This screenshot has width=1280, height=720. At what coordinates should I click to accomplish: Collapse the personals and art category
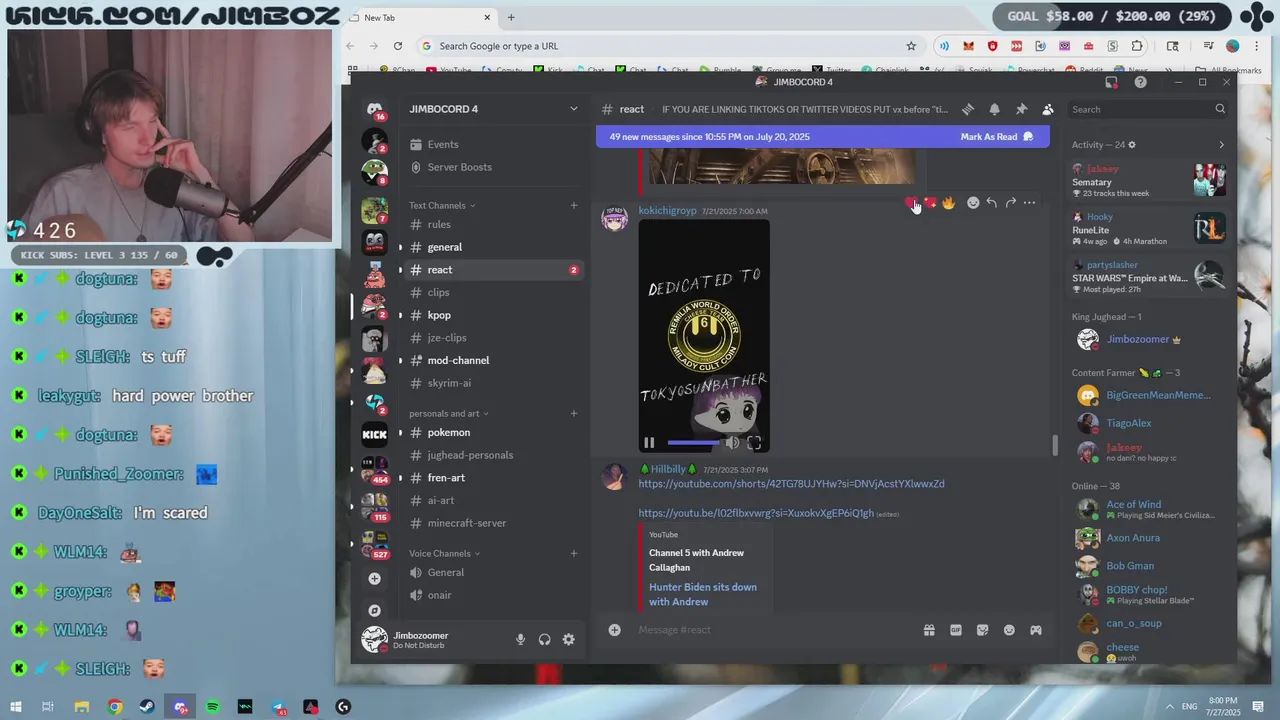(449, 414)
